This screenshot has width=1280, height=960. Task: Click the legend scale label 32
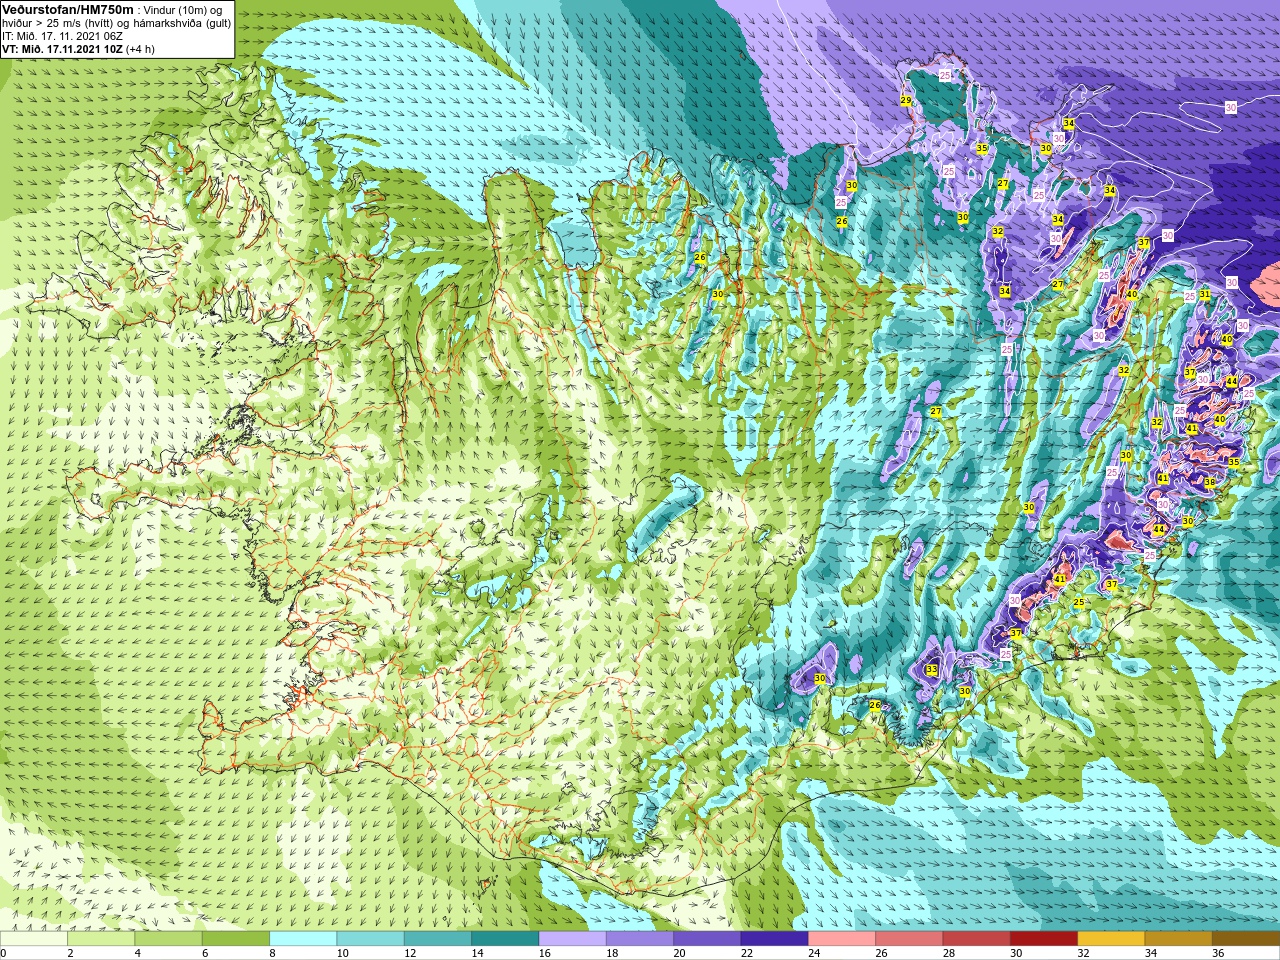pyautogui.click(x=1084, y=954)
